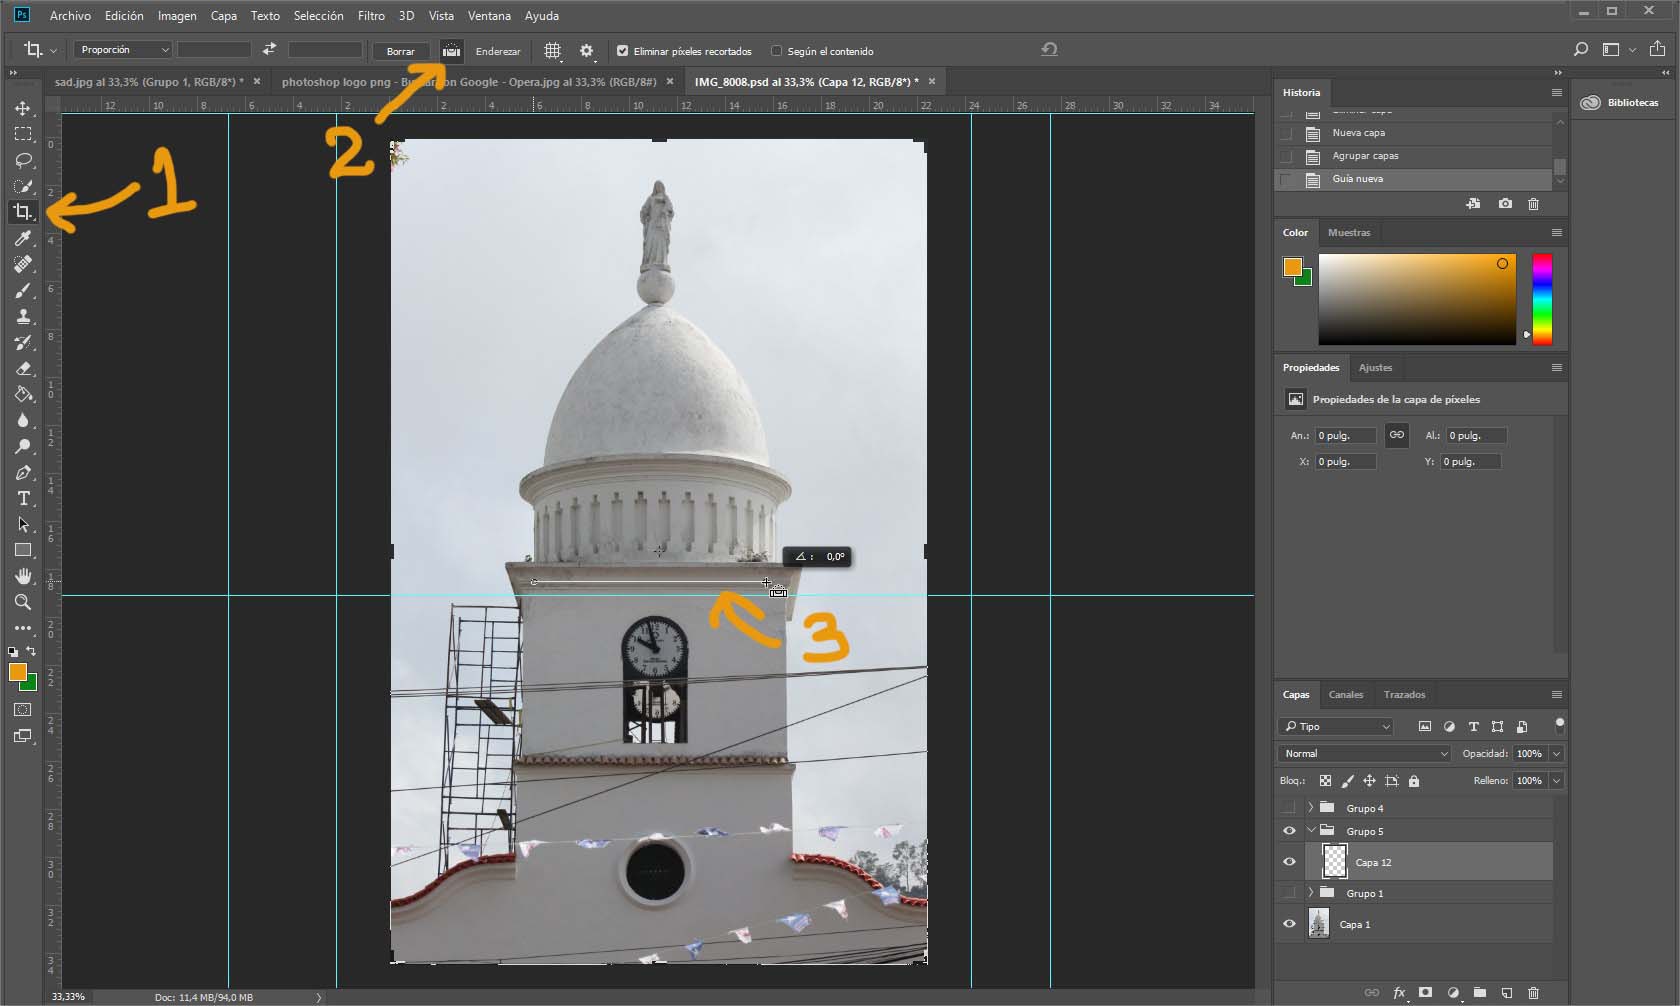Delete current state in Historia panel
This screenshot has width=1680, height=1006.
[1533, 203]
